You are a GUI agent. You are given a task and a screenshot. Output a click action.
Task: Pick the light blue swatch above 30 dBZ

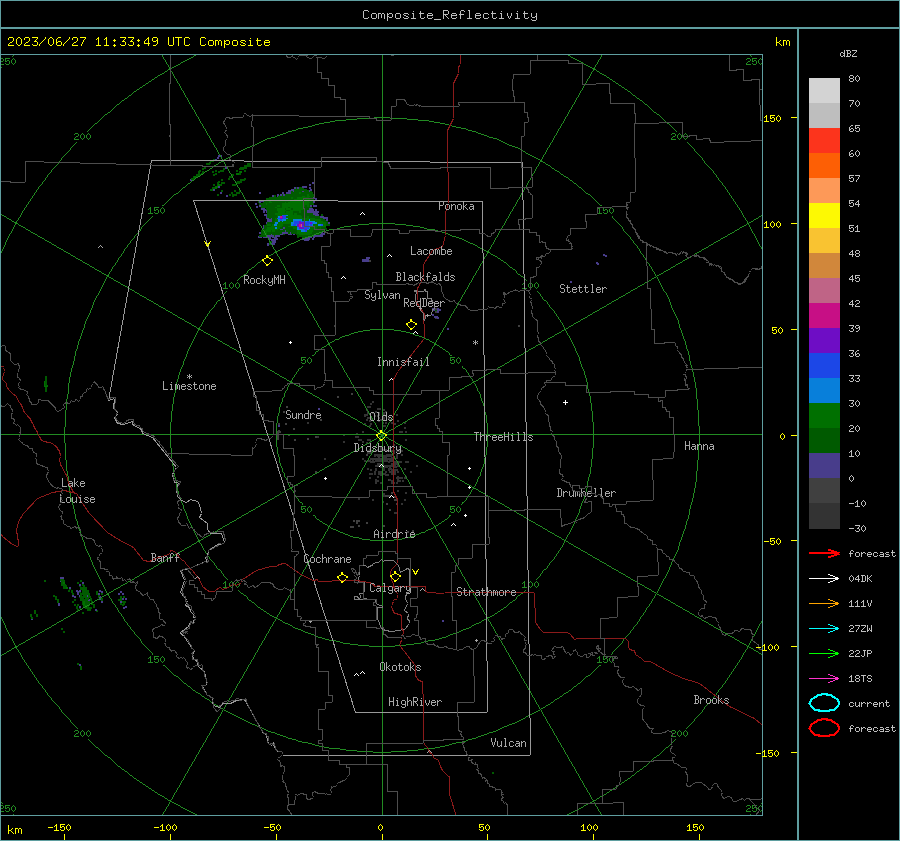click(824, 390)
